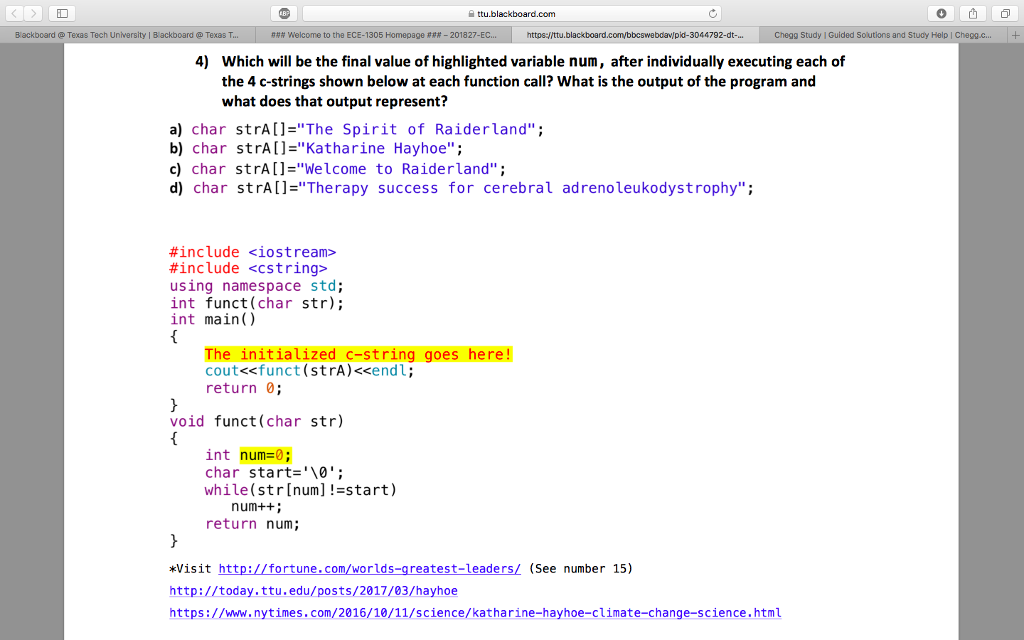The image size is (1024, 640).
Task: Open the nytimes.com Katharine Hayhoe article link
Action: click(x=474, y=613)
